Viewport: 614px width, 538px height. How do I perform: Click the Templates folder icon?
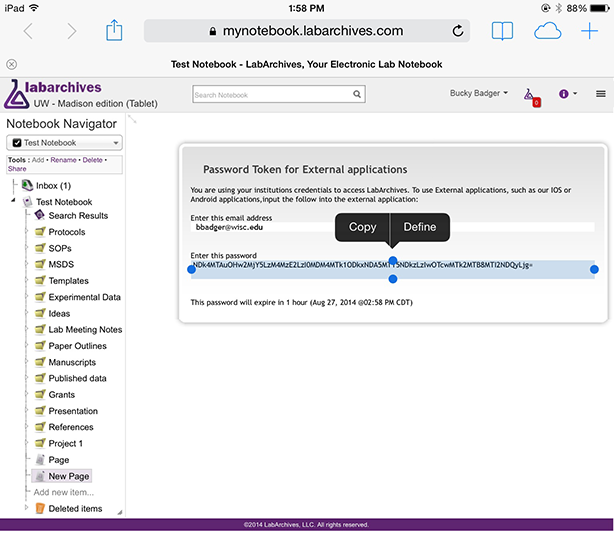click(40, 280)
